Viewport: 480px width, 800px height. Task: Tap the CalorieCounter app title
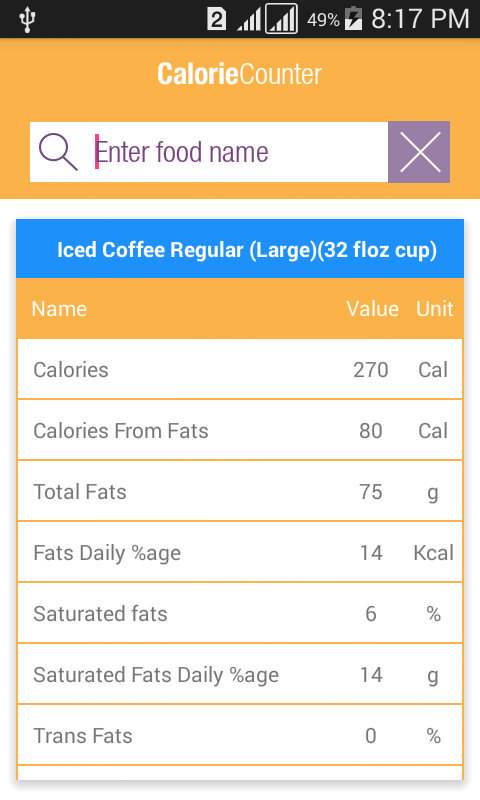pyautogui.click(x=239, y=74)
